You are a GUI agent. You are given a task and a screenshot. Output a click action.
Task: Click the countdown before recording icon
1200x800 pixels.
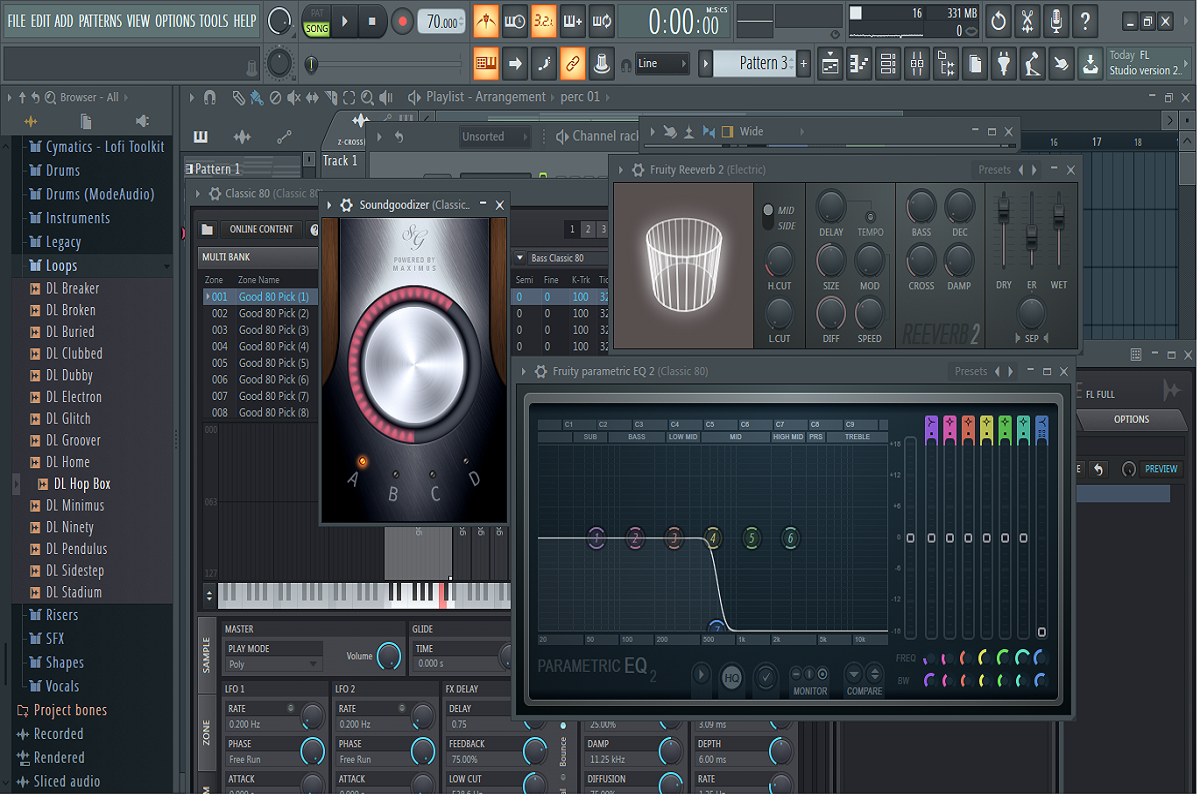coord(544,21)
